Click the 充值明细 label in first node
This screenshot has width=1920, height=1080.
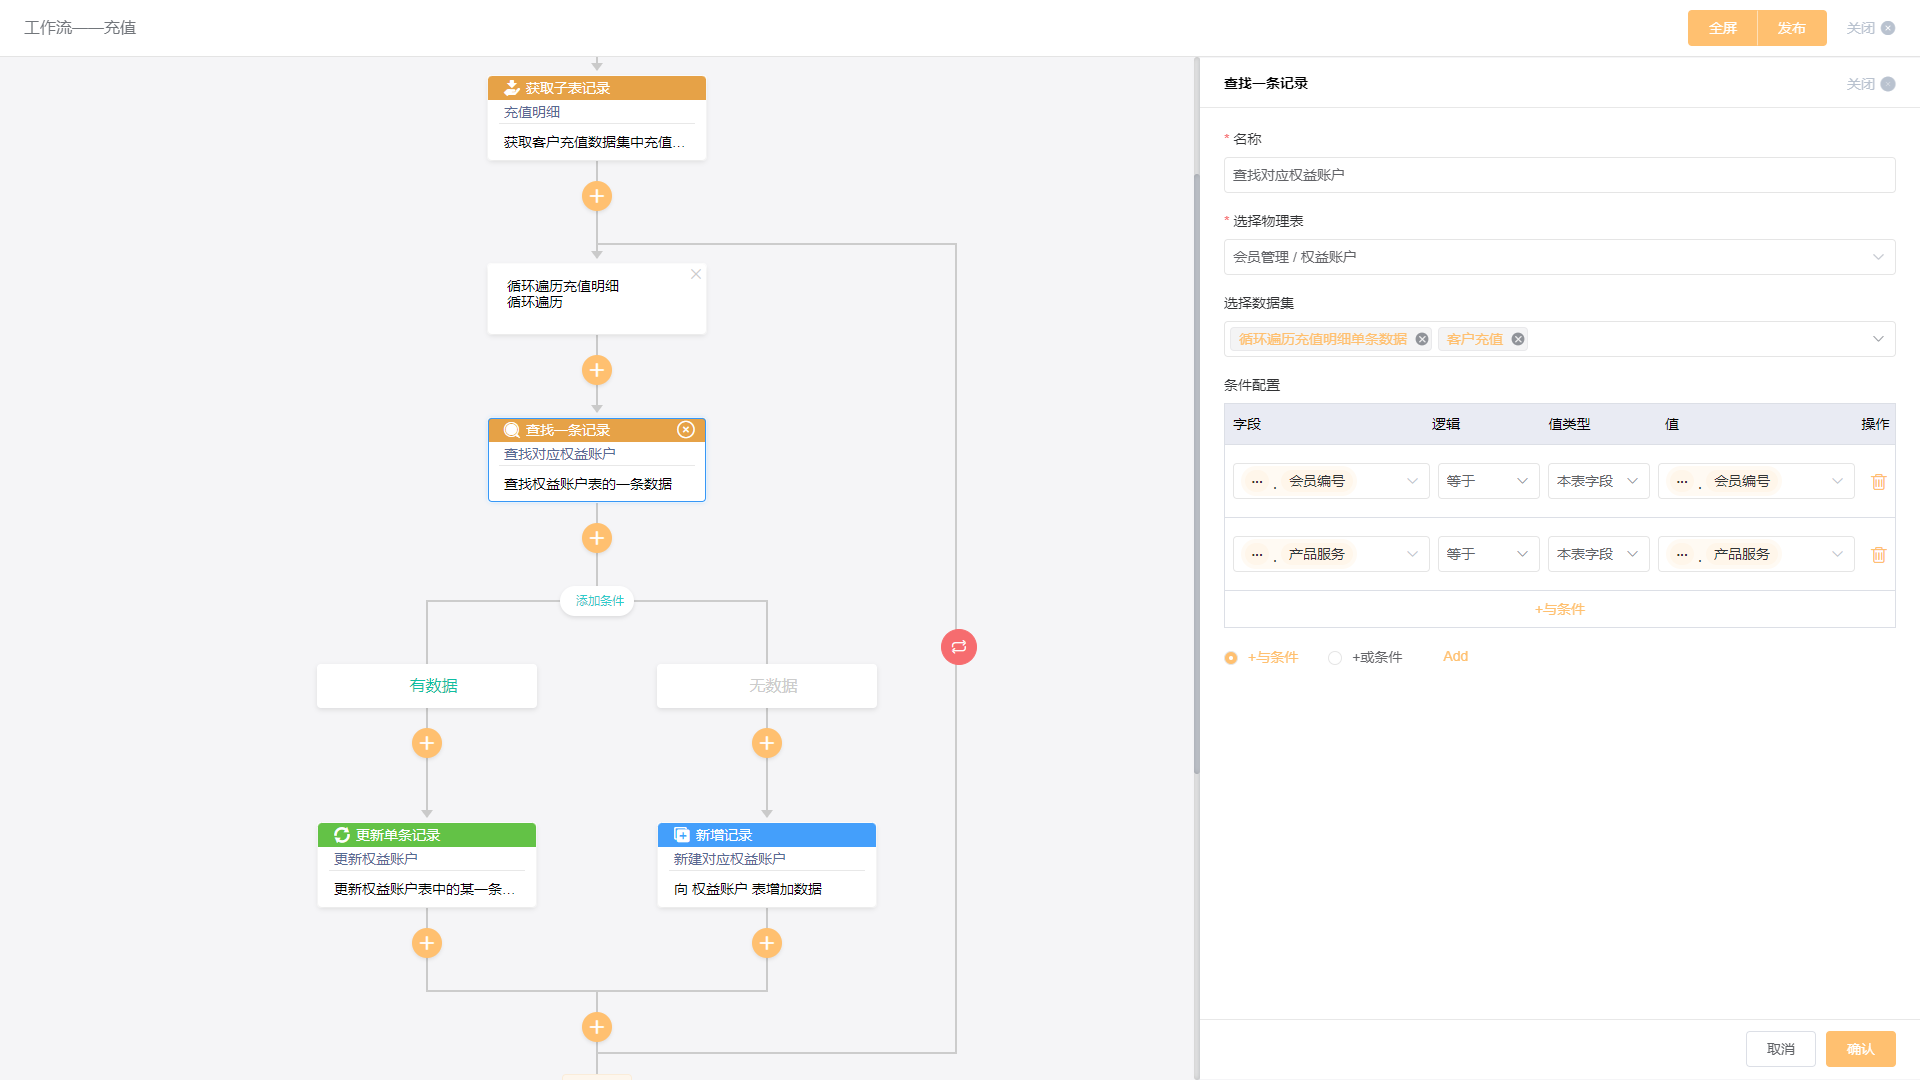[x=532, y=112]
